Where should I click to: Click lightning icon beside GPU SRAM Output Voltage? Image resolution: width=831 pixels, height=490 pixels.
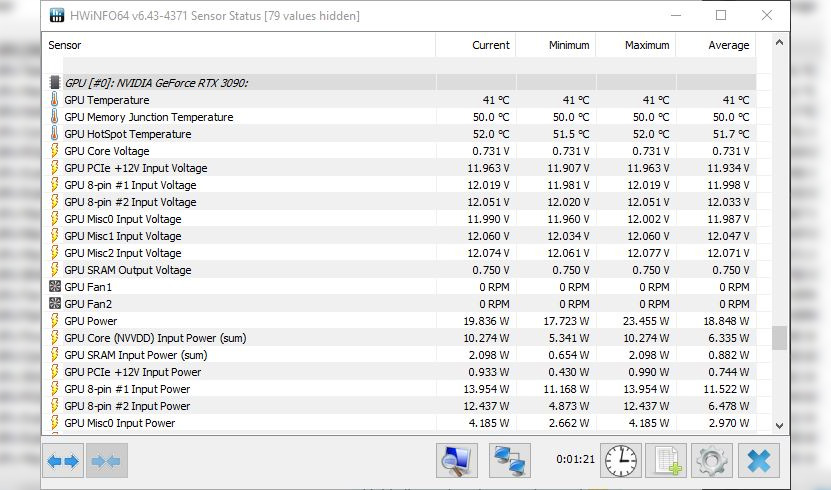click(54, 270)
